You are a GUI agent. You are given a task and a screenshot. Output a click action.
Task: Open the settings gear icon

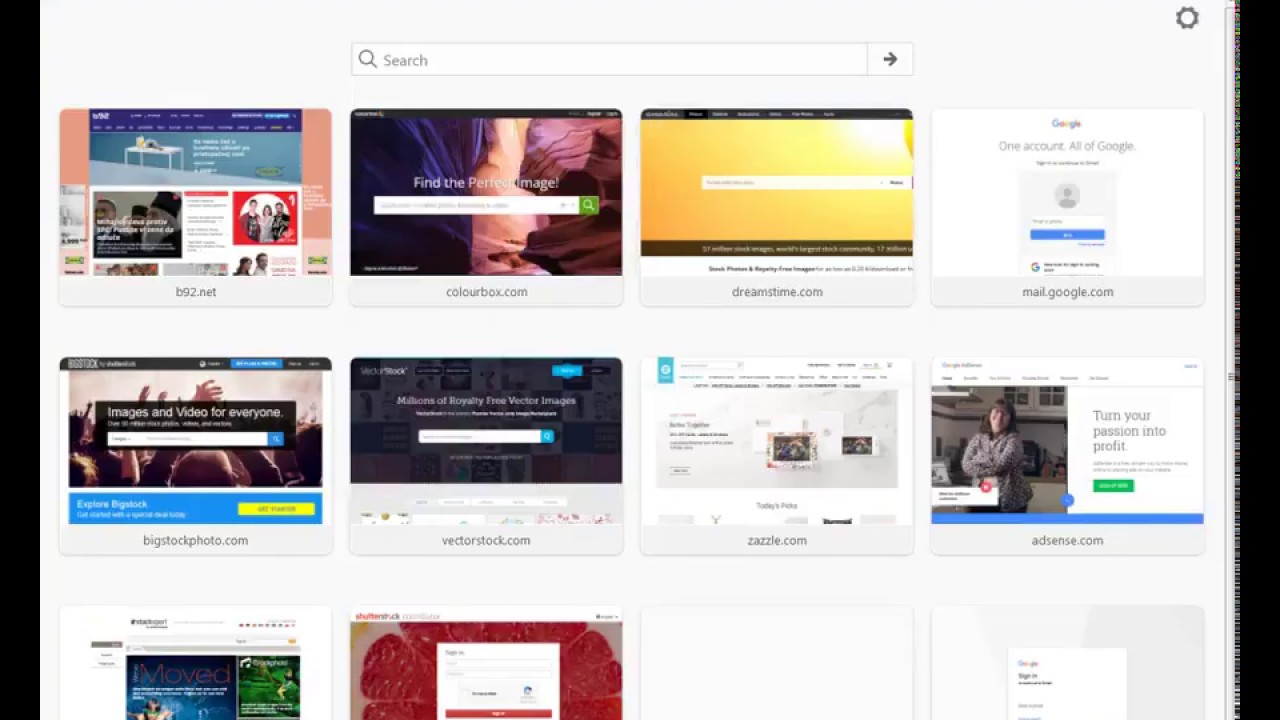(1187, 18)
